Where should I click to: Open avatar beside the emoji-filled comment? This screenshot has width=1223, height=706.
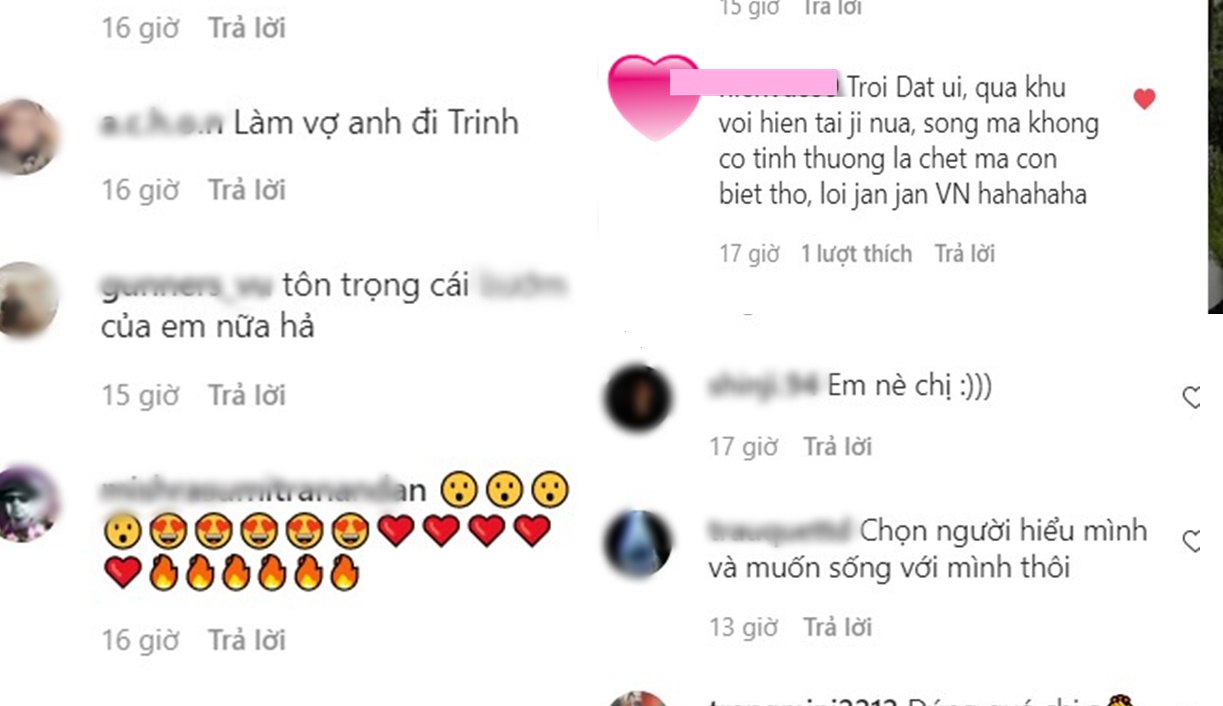(25, 505)
